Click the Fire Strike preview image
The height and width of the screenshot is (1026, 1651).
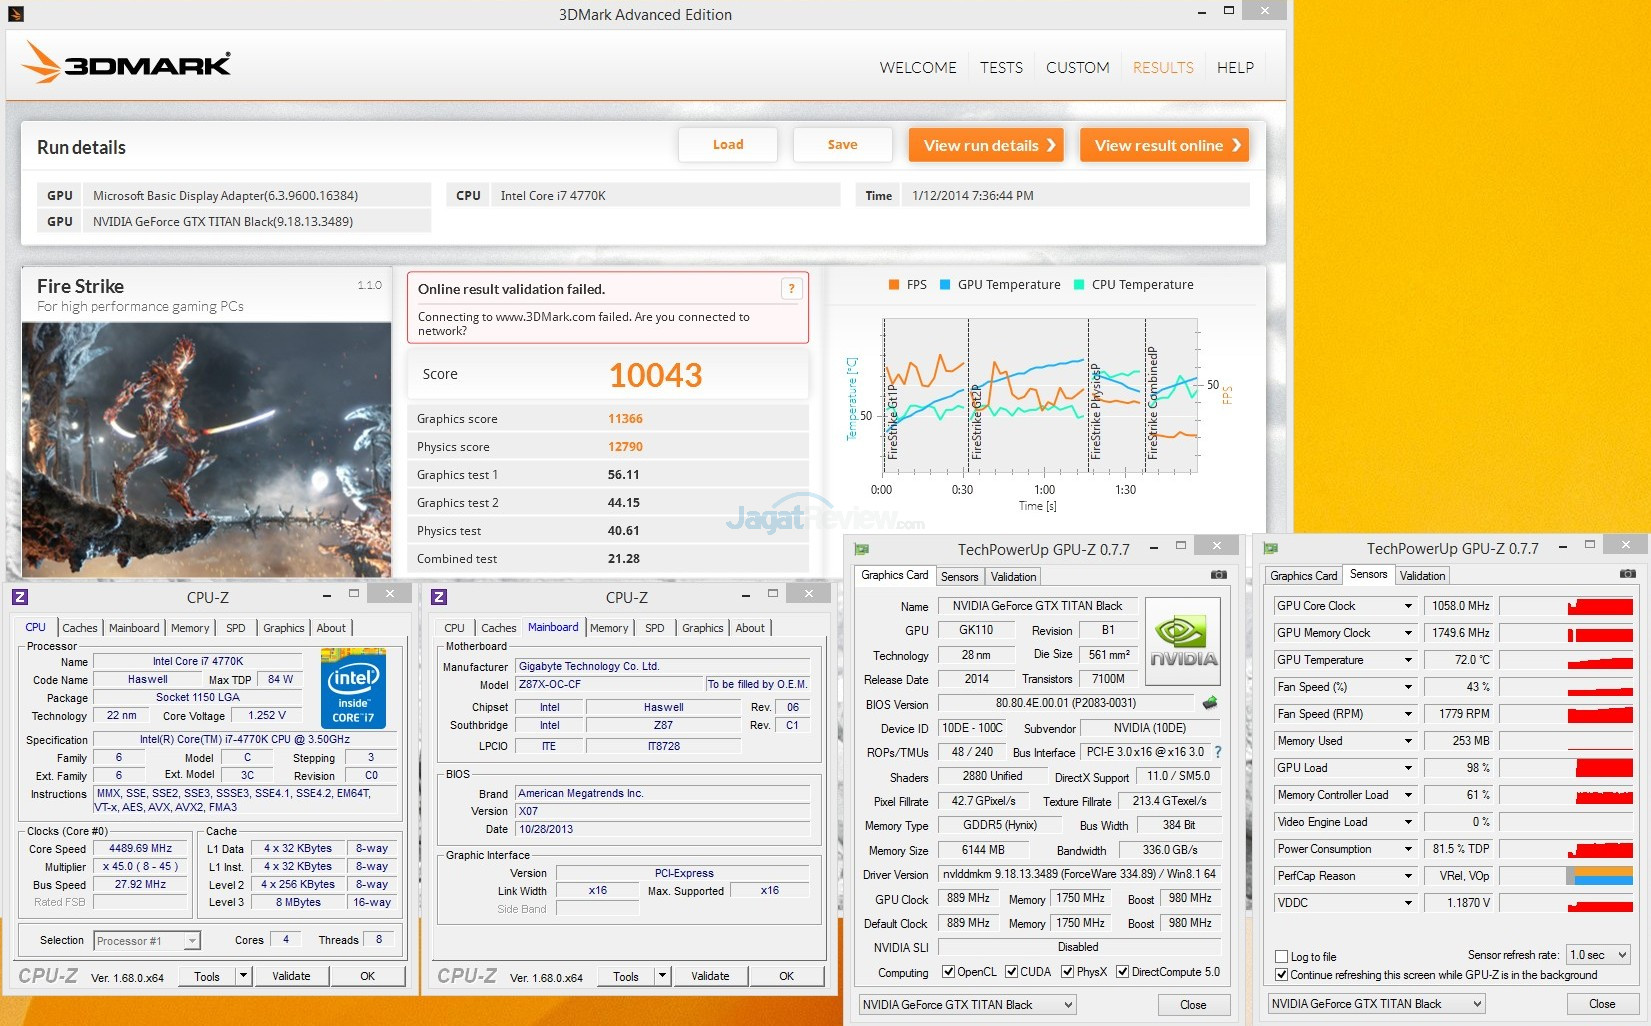pyautogui.click(x=206, y=448)
